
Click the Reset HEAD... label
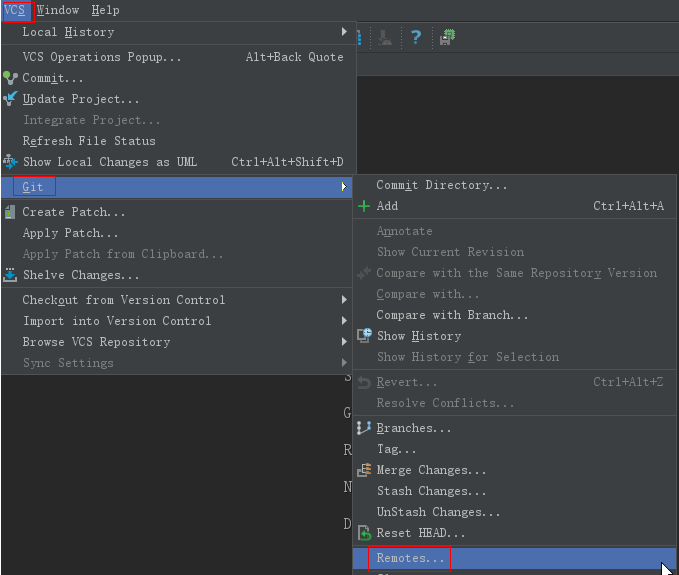[421, 533]
